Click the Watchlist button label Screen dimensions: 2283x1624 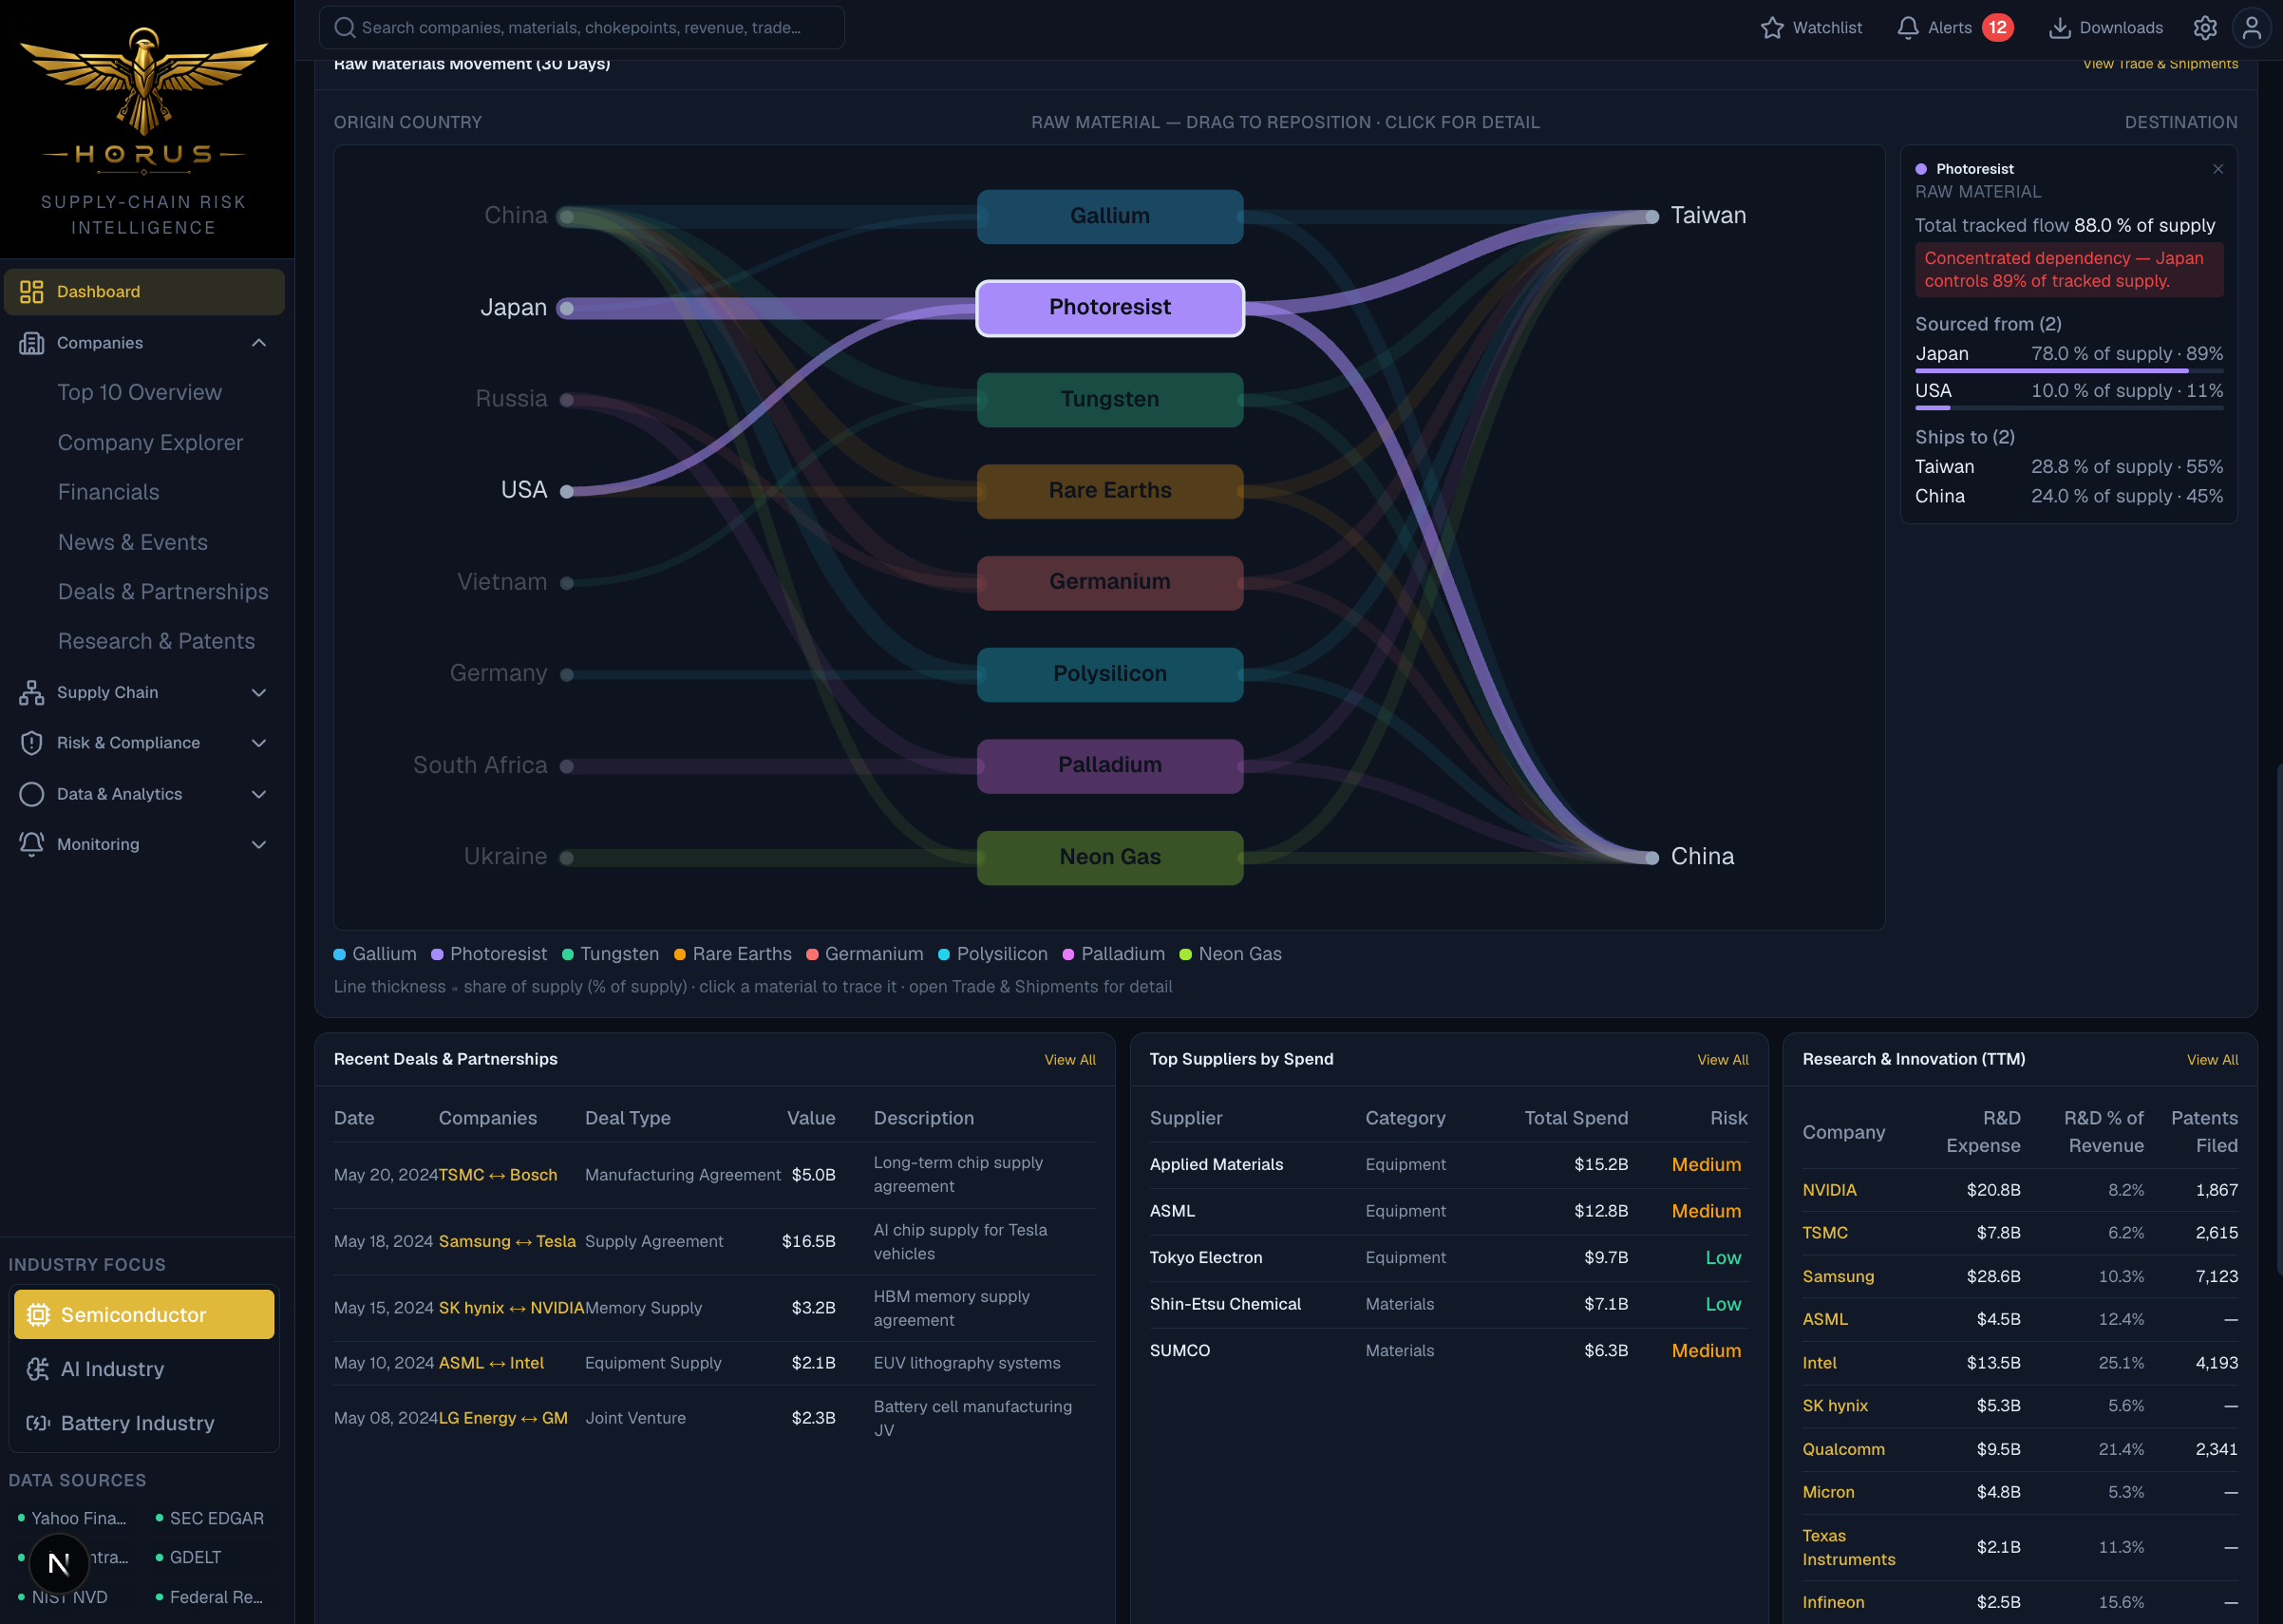click(x=1827, y=28)
